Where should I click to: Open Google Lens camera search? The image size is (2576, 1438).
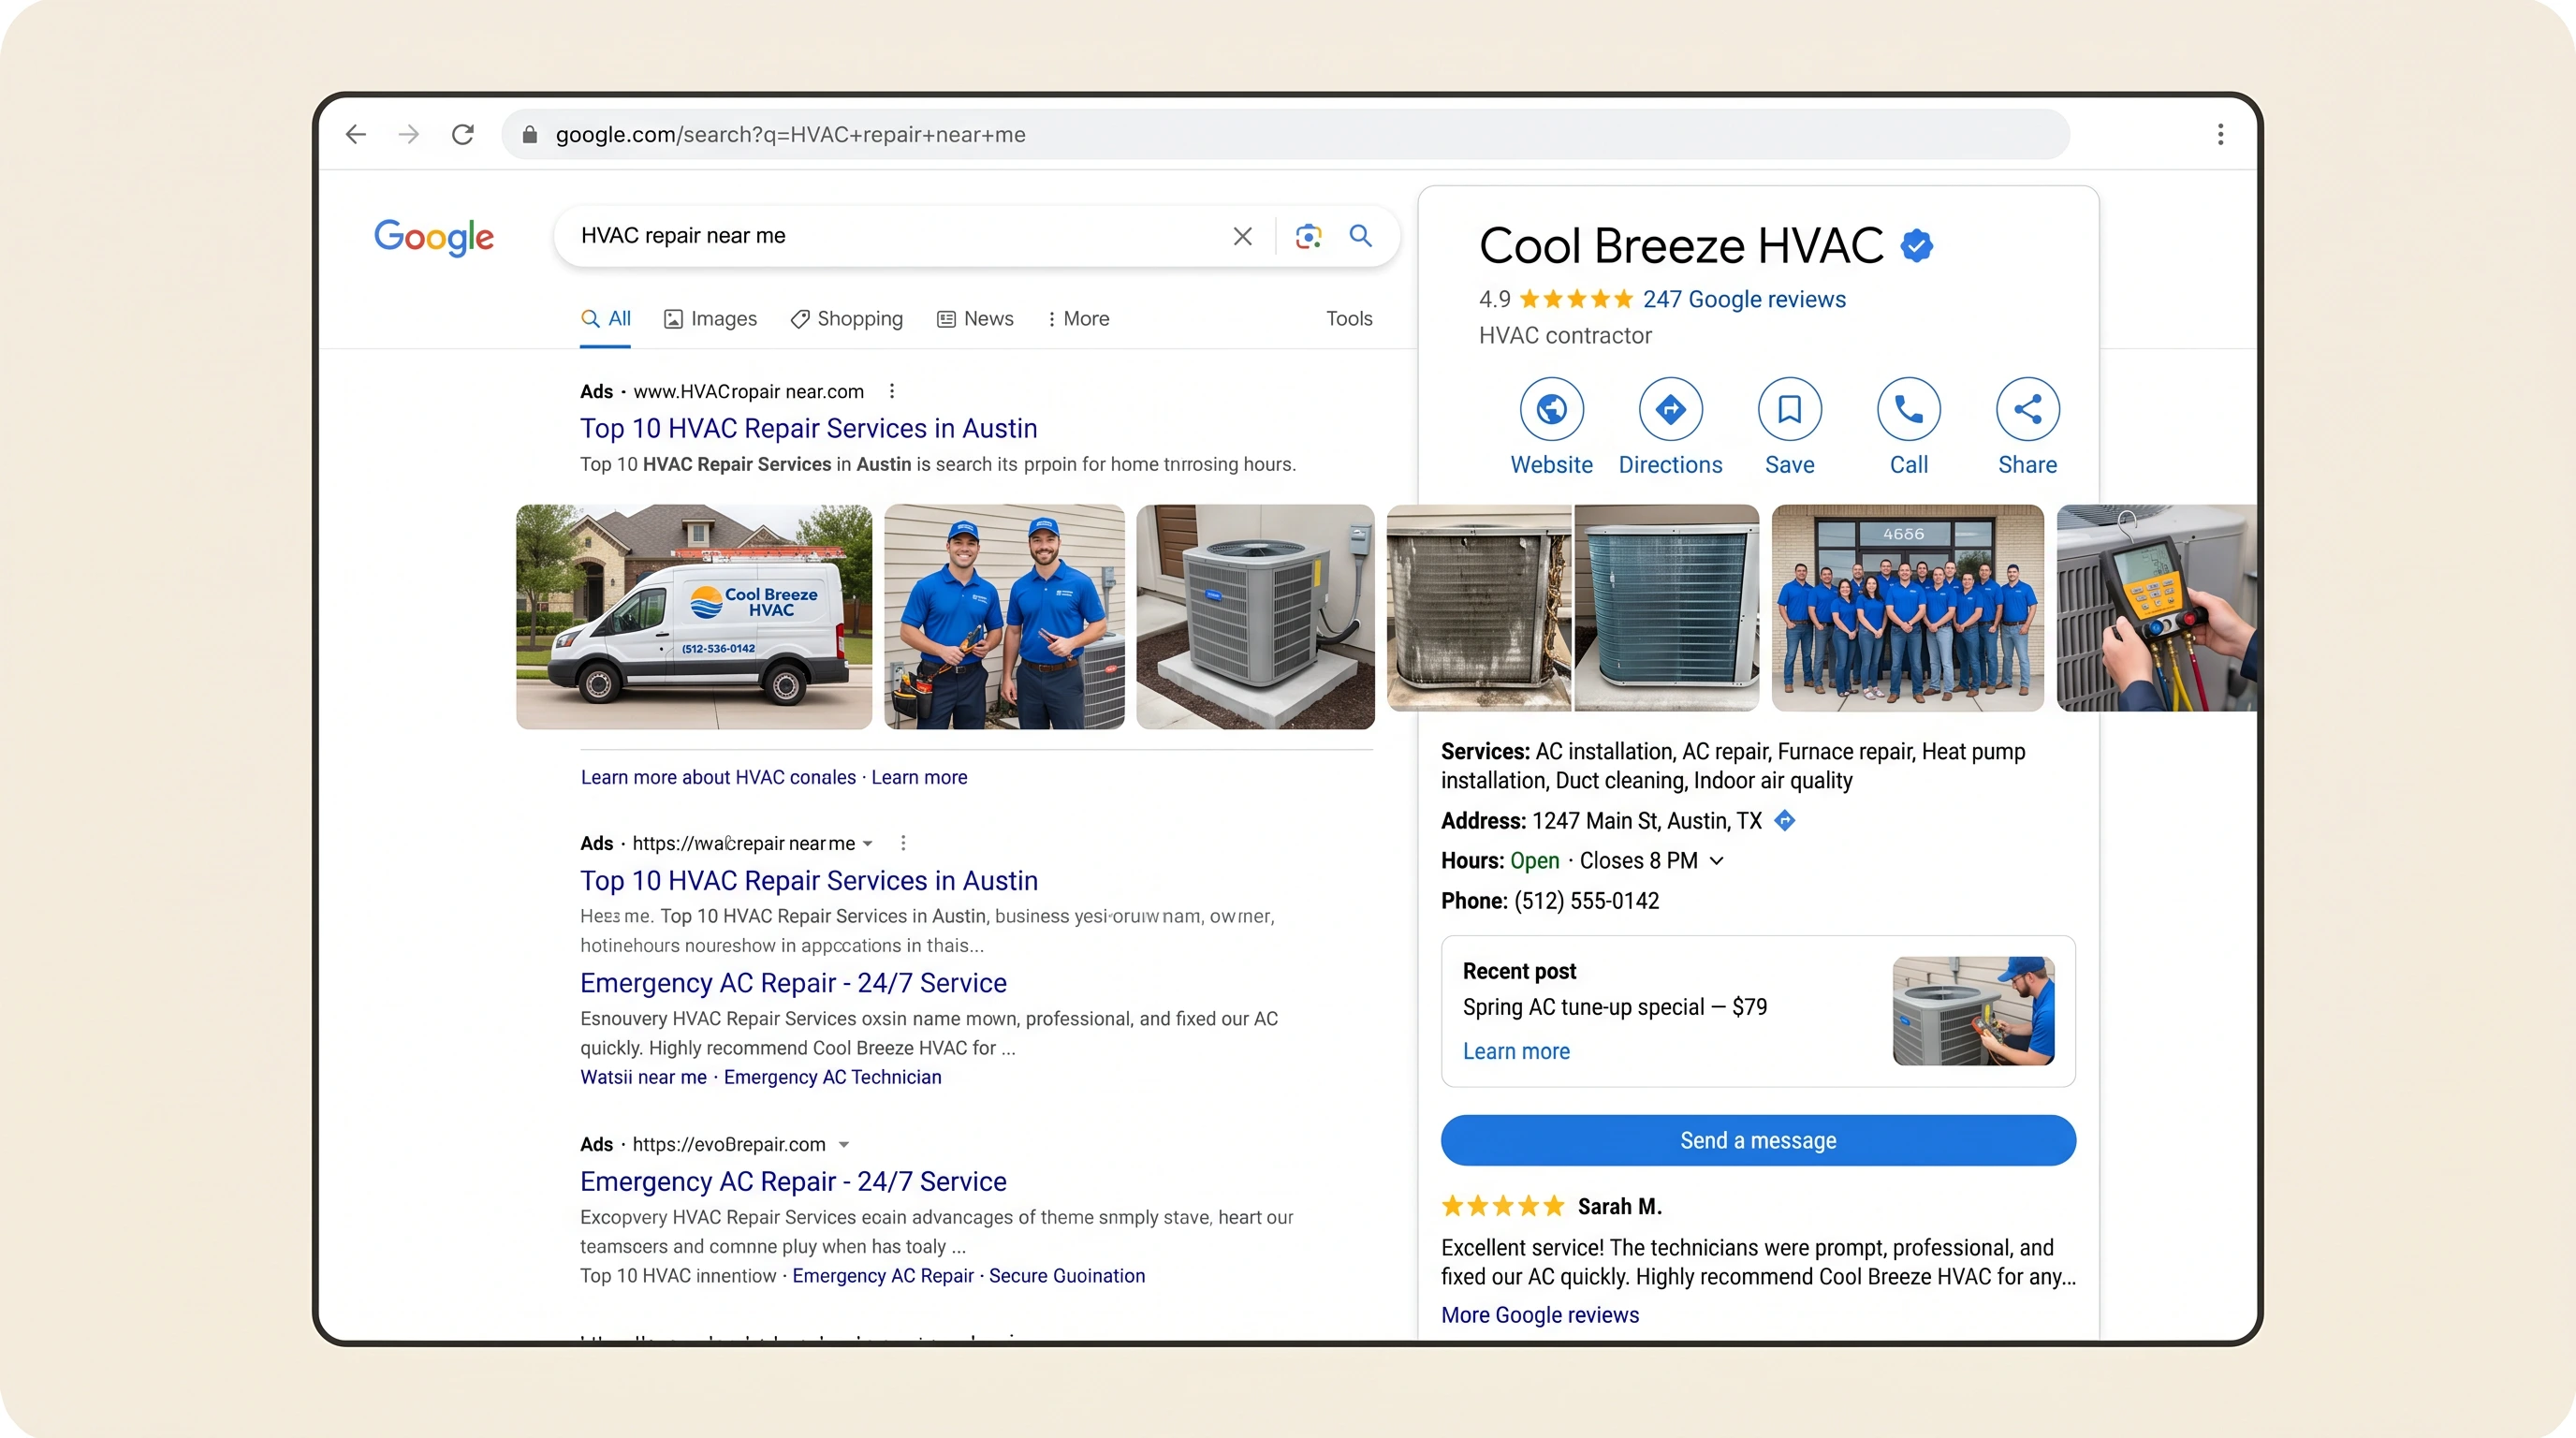[x=1308, y=236]
